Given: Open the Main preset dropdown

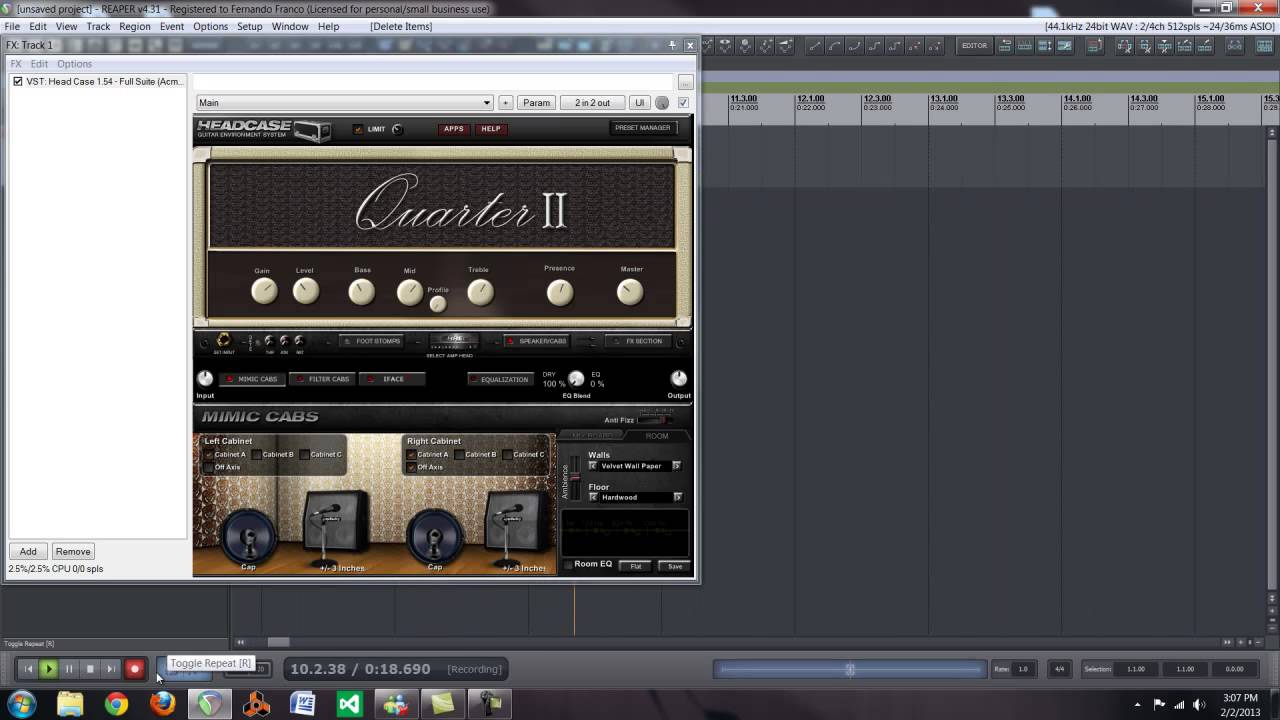Looking at the screenshot, I should coord(344,103).
